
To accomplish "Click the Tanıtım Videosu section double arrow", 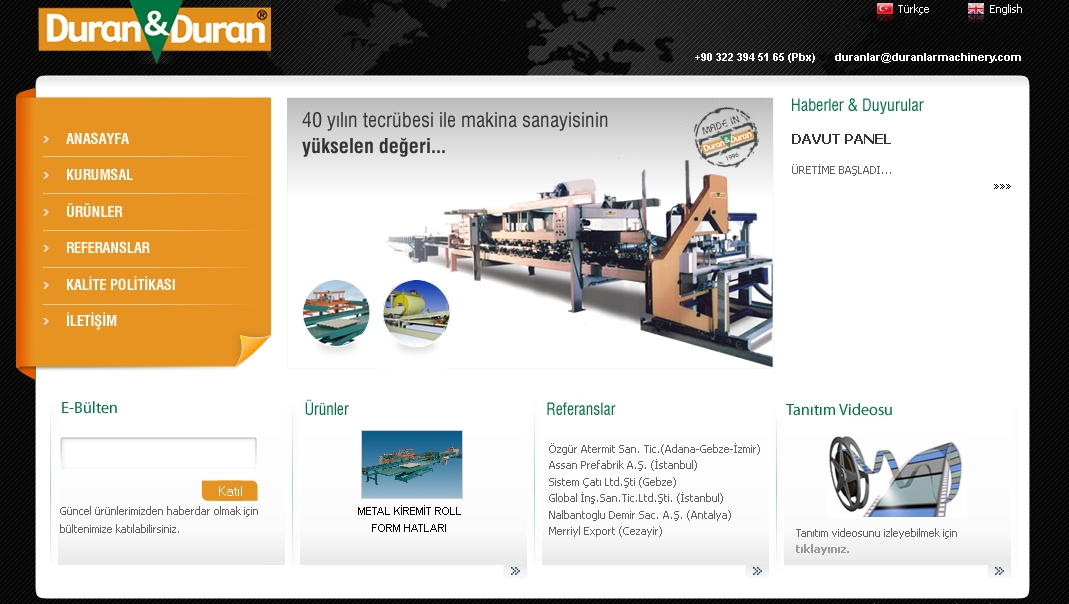I will (999, 571).
